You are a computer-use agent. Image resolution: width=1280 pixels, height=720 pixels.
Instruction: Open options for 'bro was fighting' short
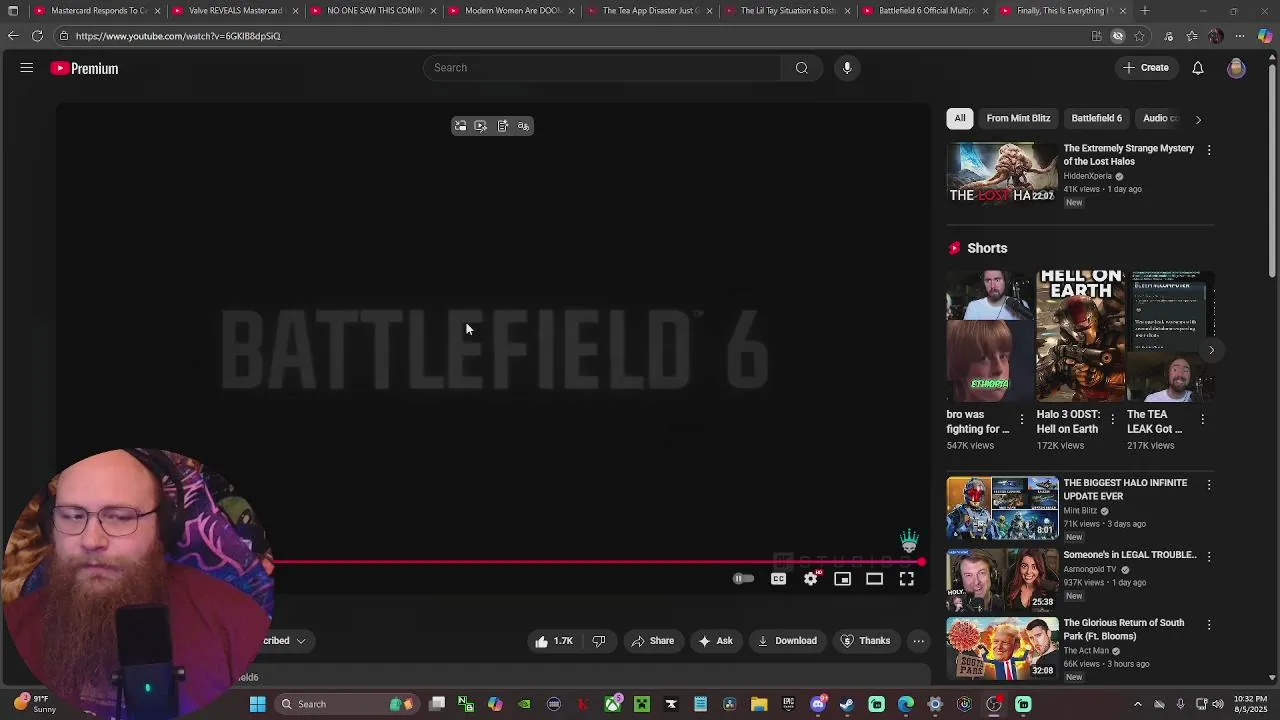click(x=1021, y=419)
